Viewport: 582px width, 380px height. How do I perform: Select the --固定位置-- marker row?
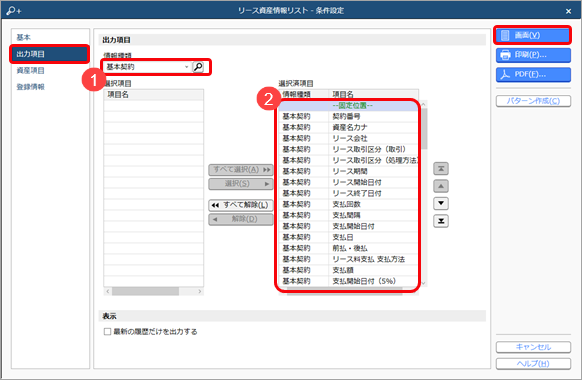(348, 106)
